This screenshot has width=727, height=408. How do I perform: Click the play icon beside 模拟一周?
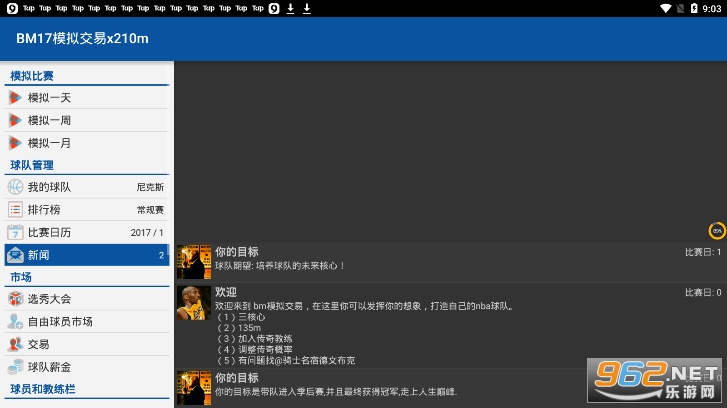(15, 120)
